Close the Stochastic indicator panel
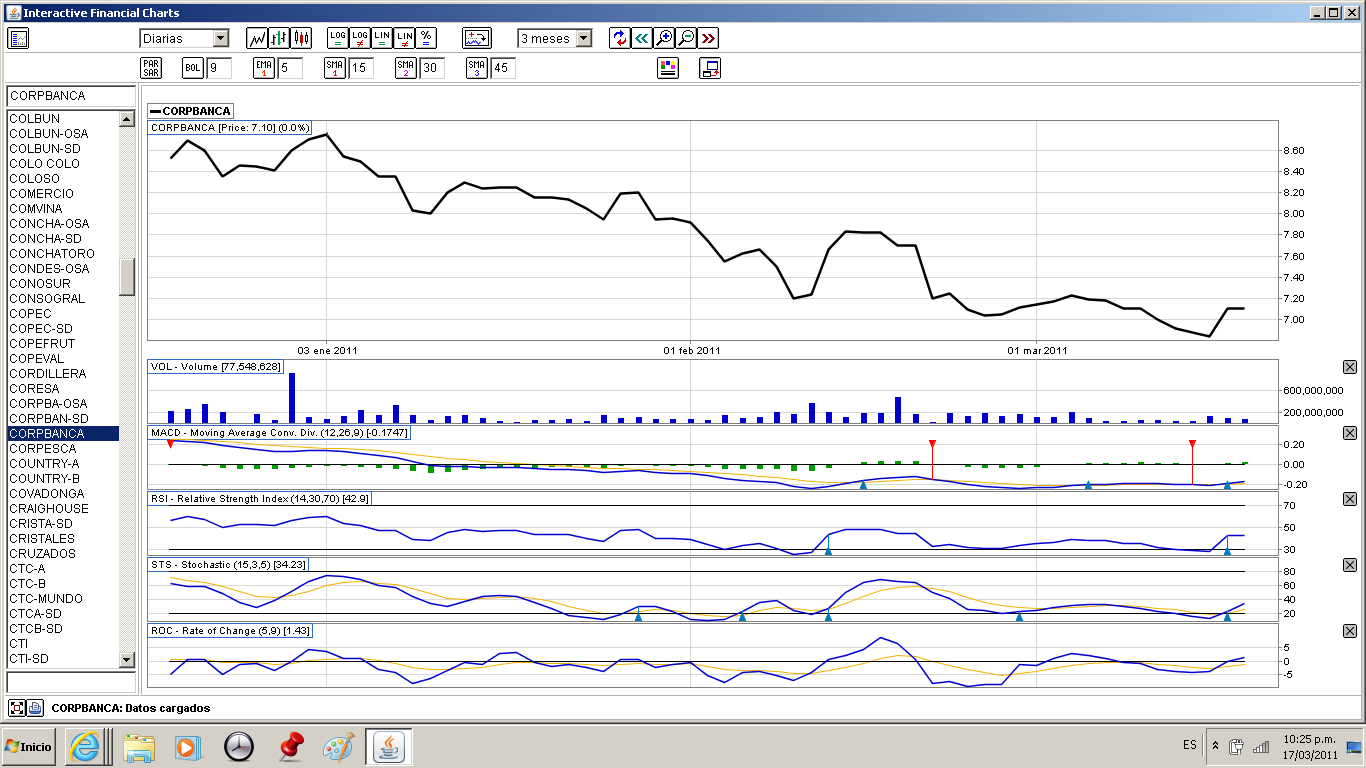 coord(1350,565)
